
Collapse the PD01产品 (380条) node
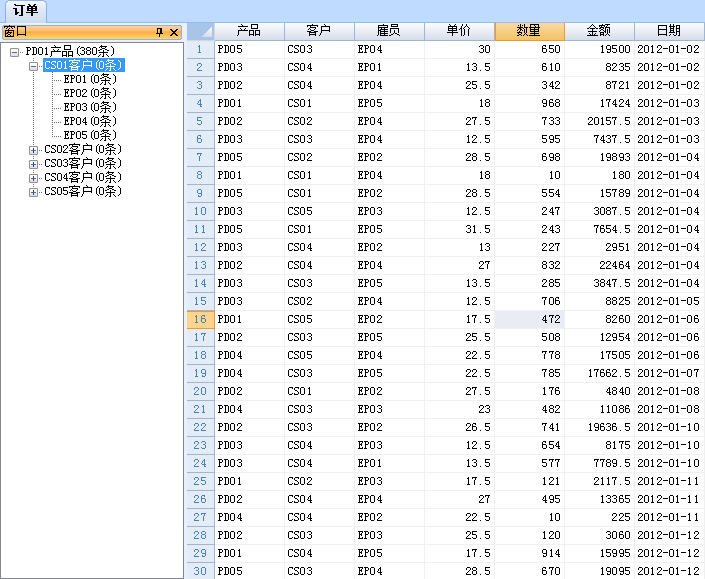pos(14,52)
